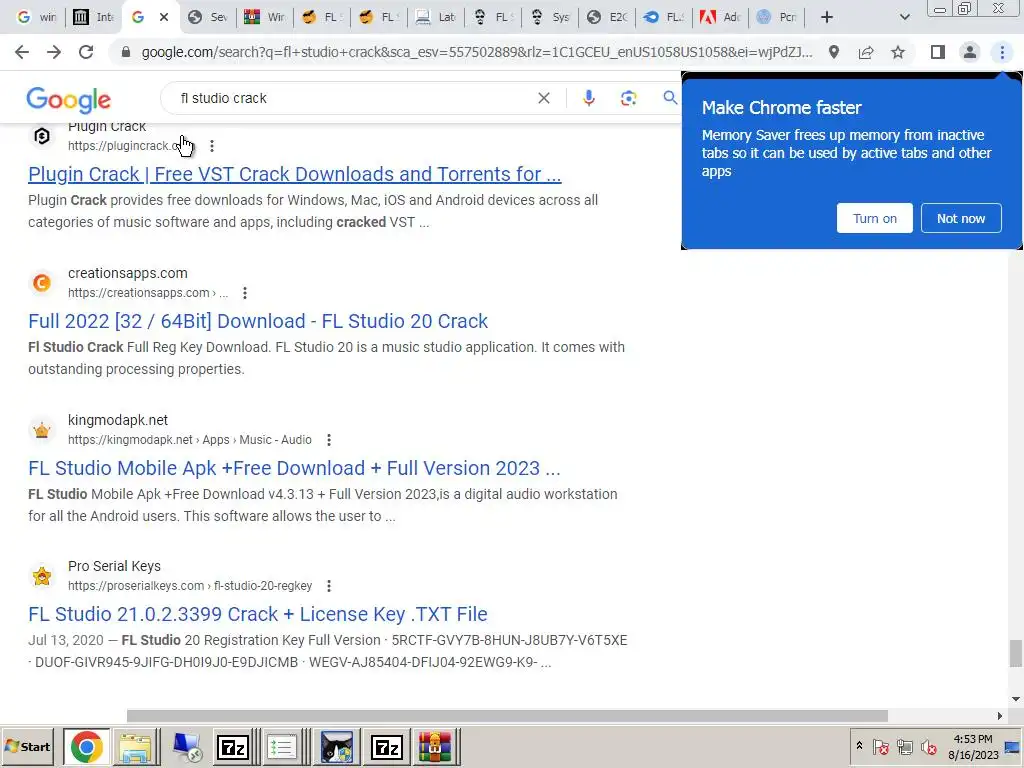The height and width of the screenshot is (768, 1024).
Task: Close the active Google search tab
Action: click(x=164, y=17)
